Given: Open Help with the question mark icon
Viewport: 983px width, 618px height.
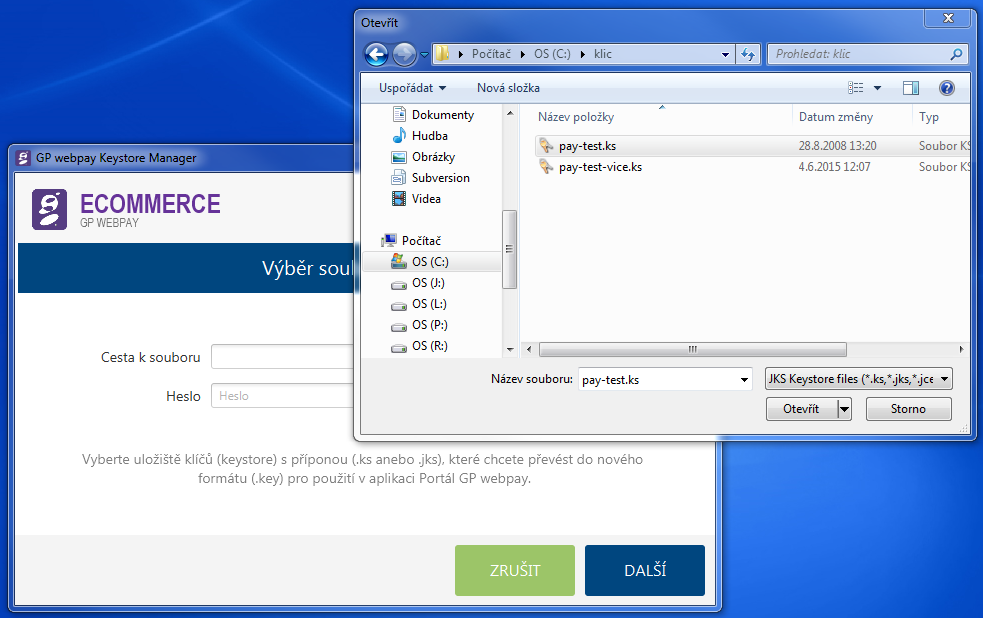Looking at the screenshot, I should (x=947, y=88).
